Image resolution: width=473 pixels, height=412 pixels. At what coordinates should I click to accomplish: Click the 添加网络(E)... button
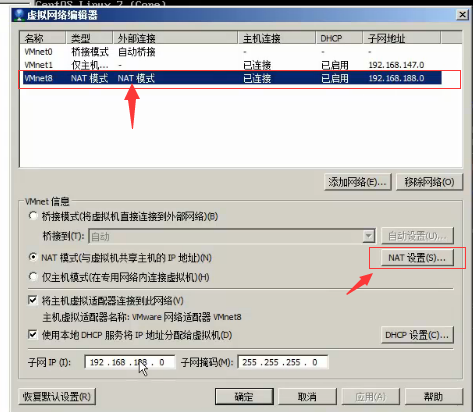(358, 182)
